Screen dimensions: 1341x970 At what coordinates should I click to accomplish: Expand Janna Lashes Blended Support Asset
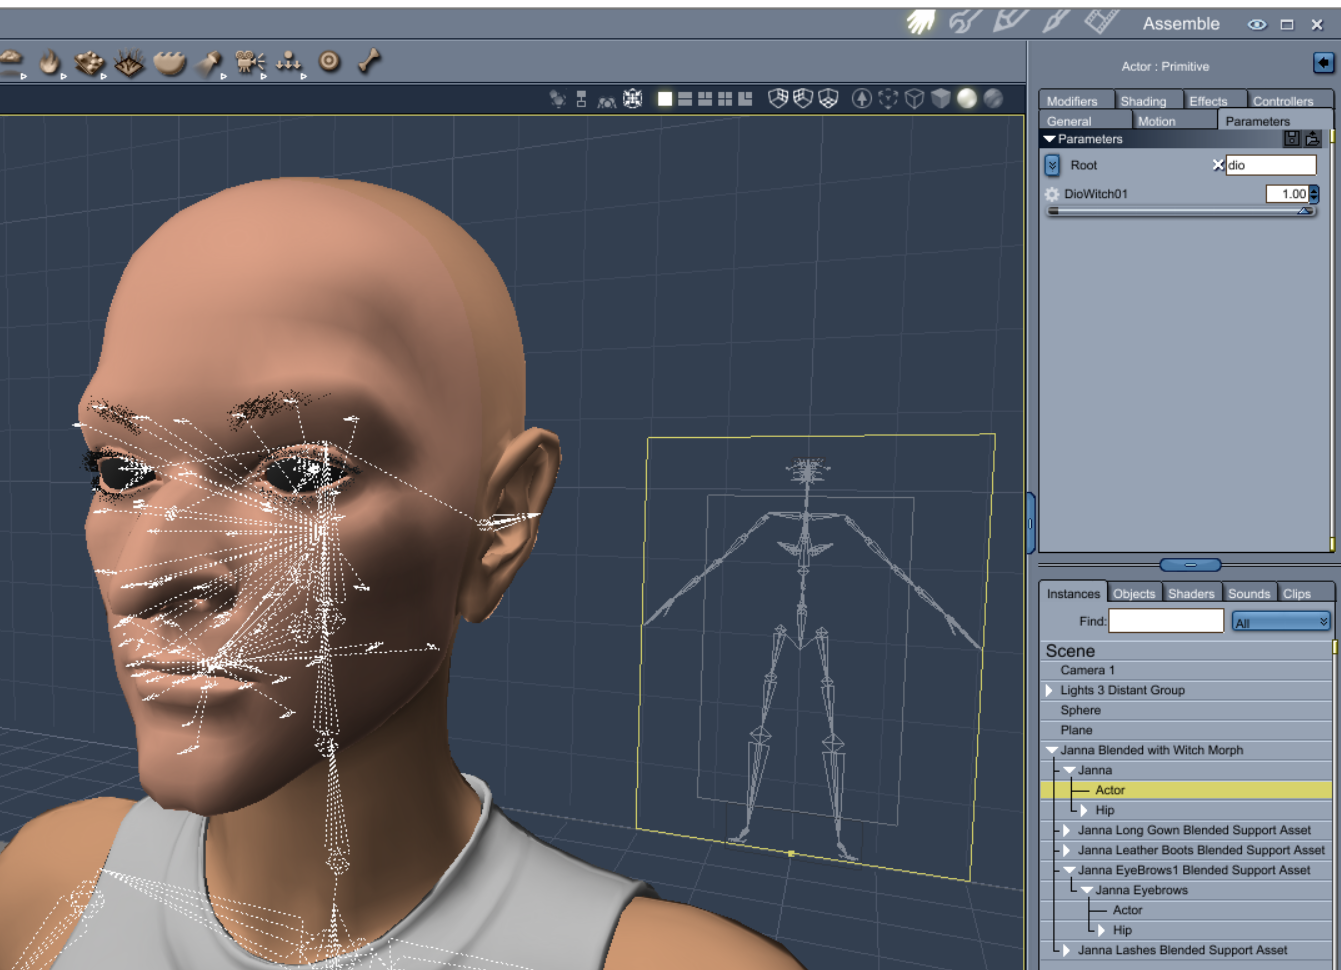coord(1066,950)
